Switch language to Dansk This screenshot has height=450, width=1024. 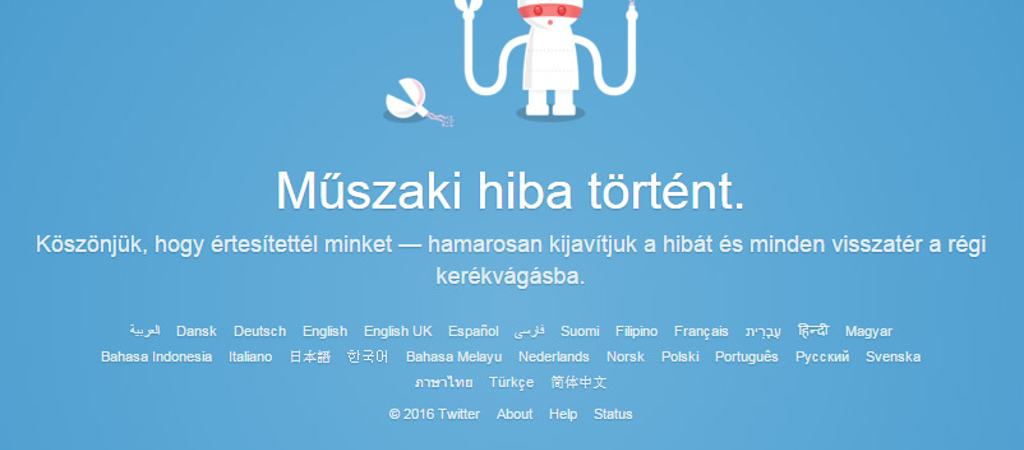pos(197,331)
